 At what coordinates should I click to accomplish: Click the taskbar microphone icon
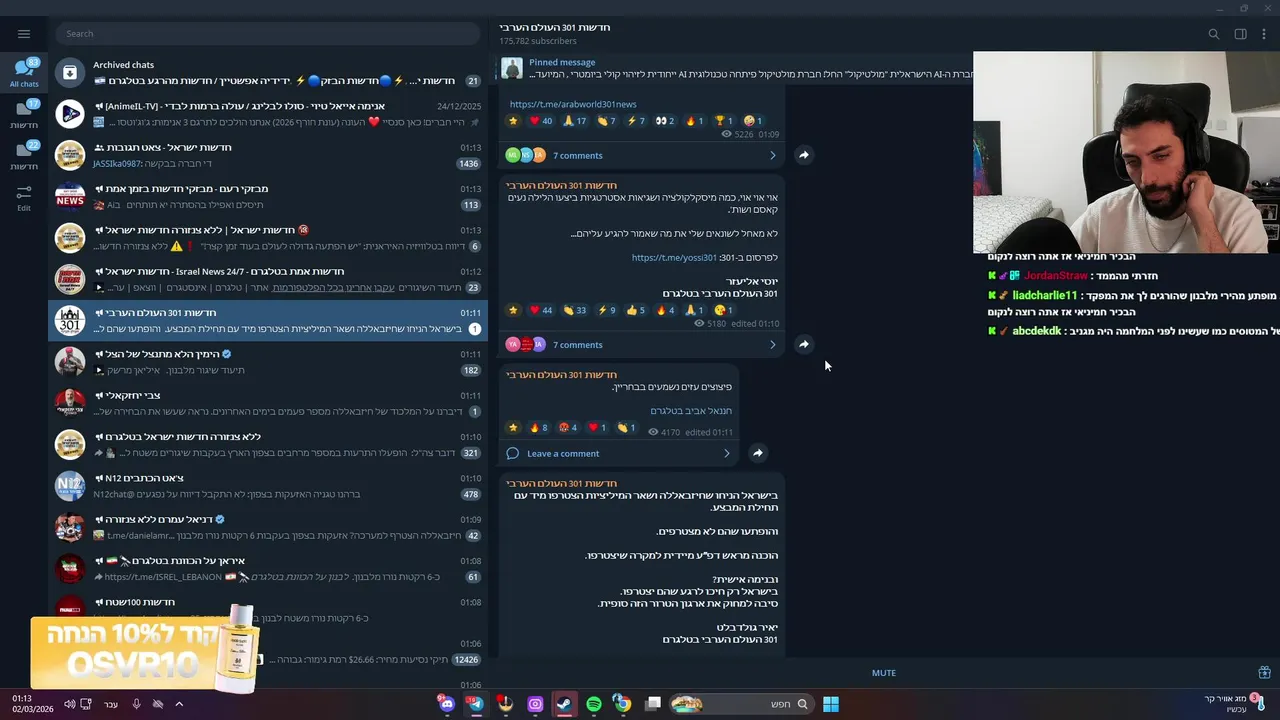(136, 704)
